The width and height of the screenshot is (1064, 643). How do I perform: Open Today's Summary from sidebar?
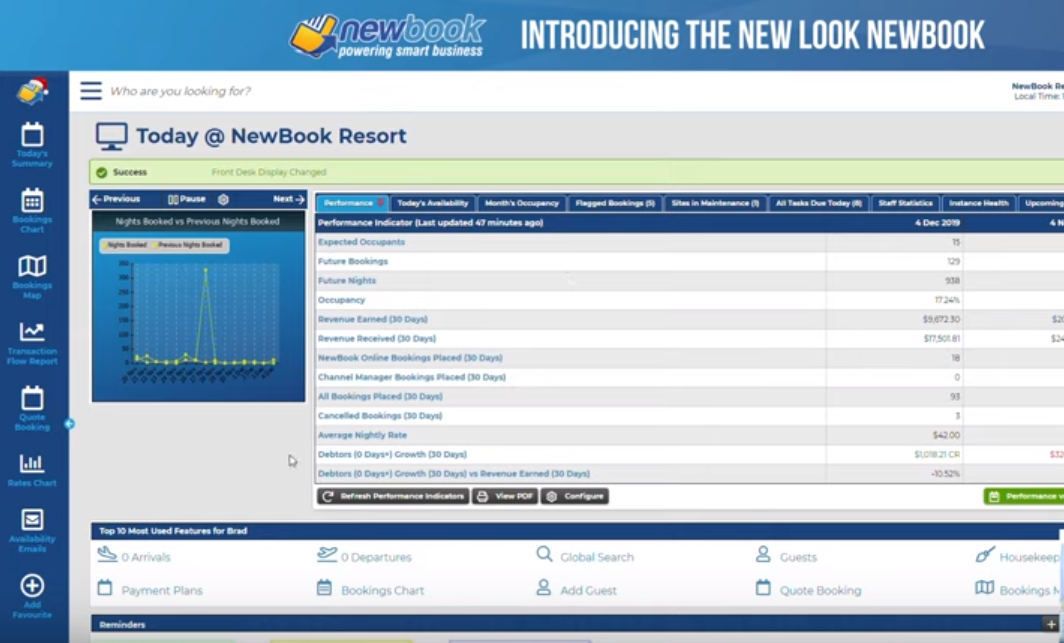(x=32, y=144)
